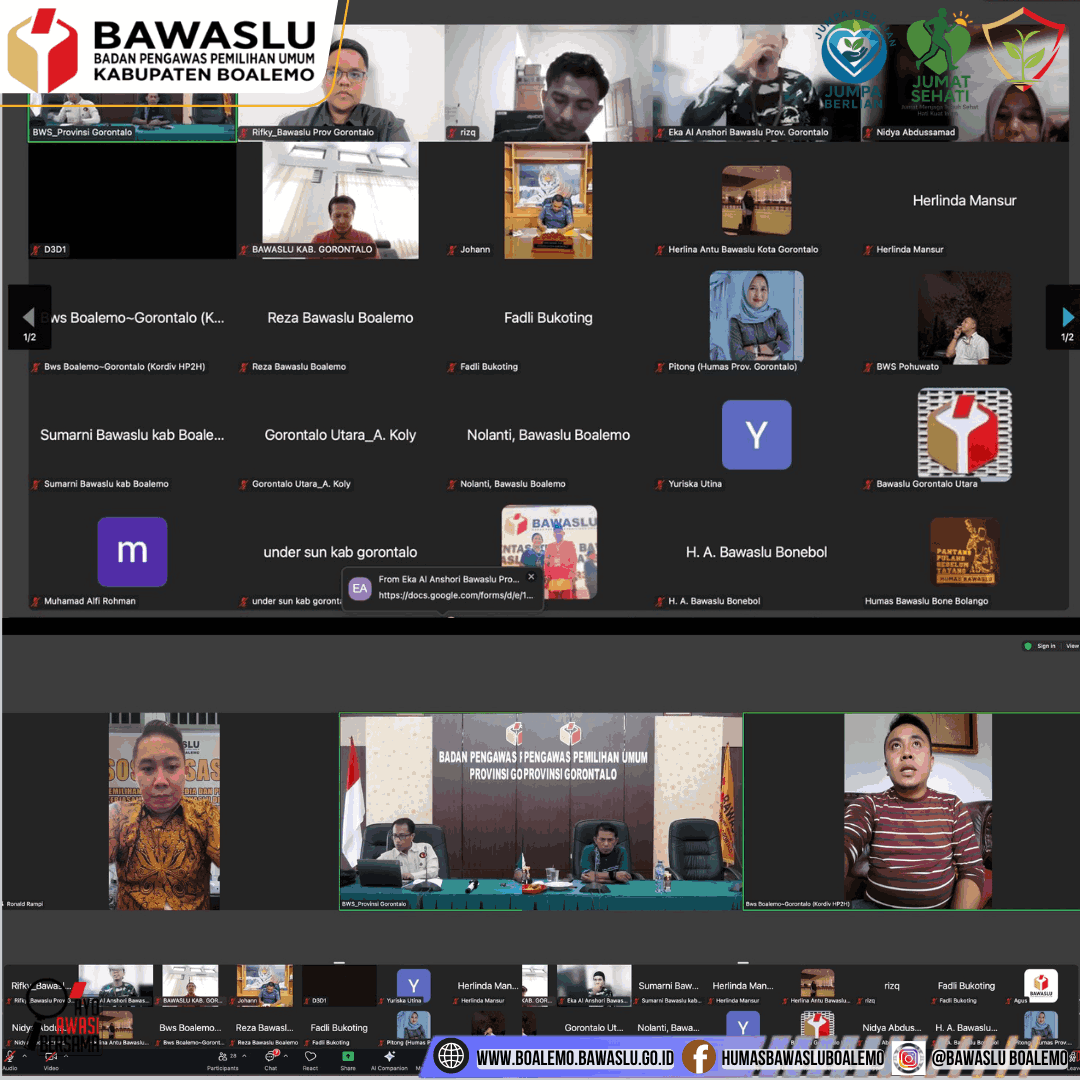This screenshot has width=1080, height=1080.
Task: Click the green Share screen icon
Action: [x=348, y=1056]
